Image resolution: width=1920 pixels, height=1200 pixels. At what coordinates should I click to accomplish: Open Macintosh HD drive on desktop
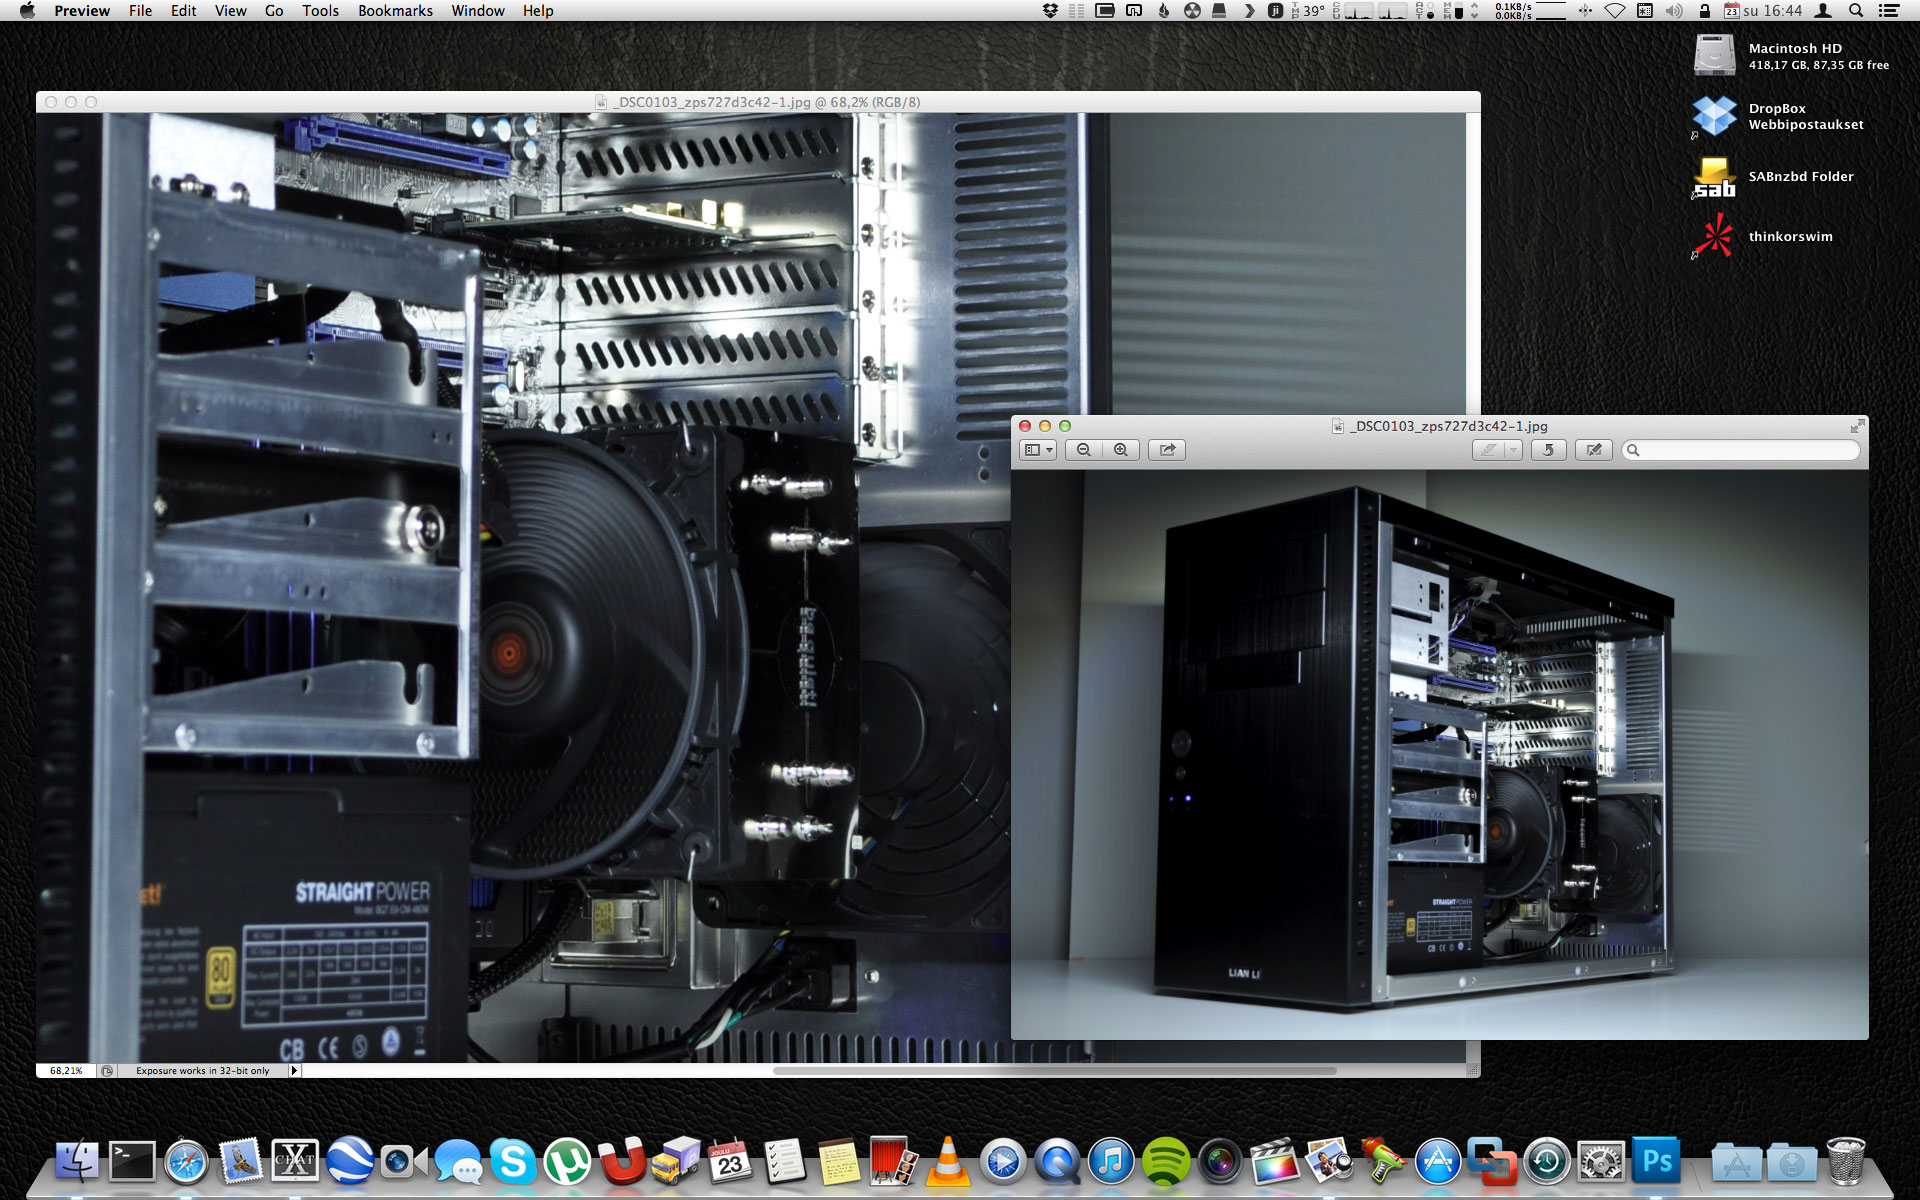tap(1714, 55)
